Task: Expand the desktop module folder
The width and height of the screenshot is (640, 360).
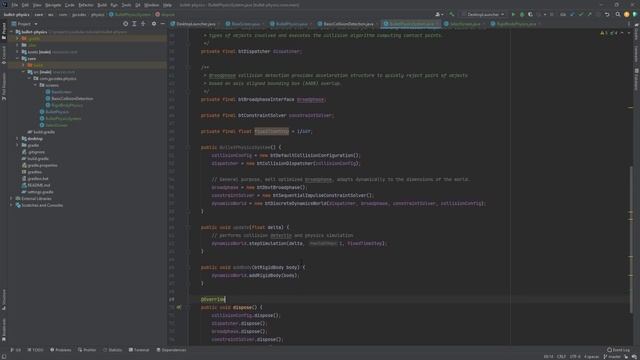Action: (17, 139)
